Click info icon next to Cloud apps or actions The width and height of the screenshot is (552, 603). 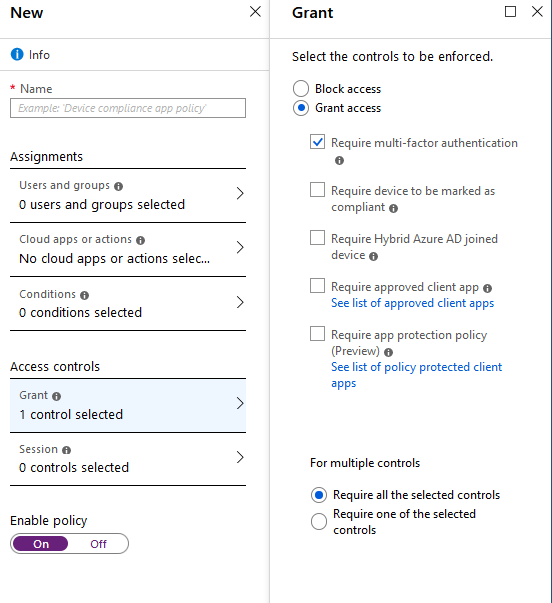click(140, 240)
